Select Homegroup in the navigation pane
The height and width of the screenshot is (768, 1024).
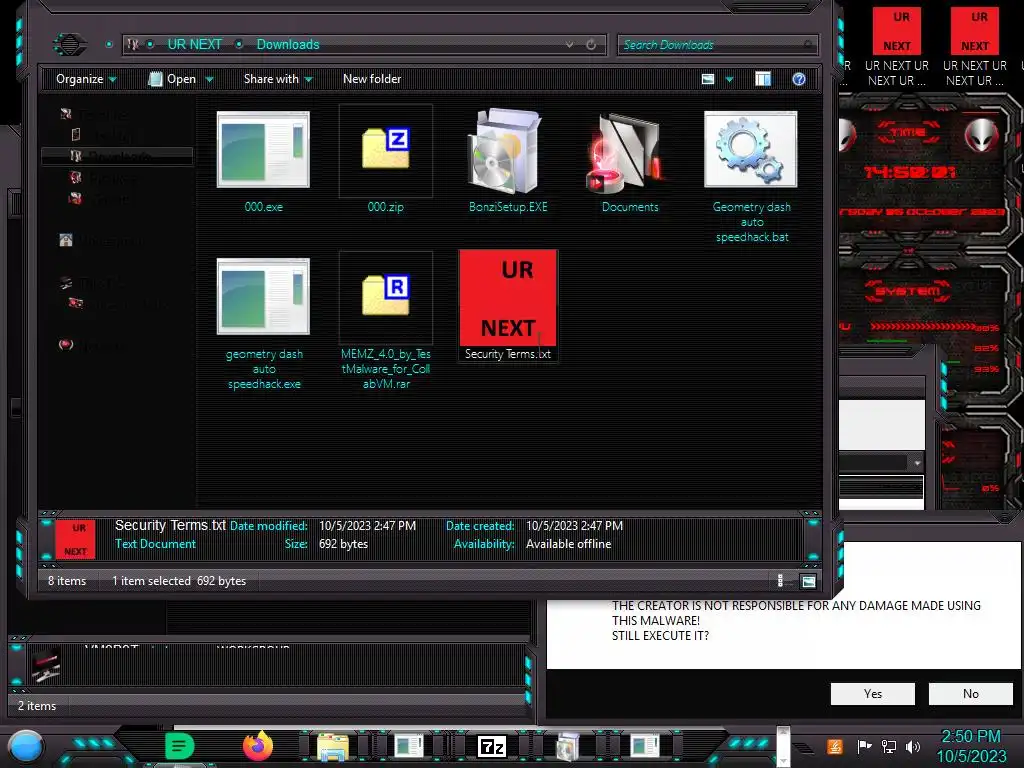[103, 240]
